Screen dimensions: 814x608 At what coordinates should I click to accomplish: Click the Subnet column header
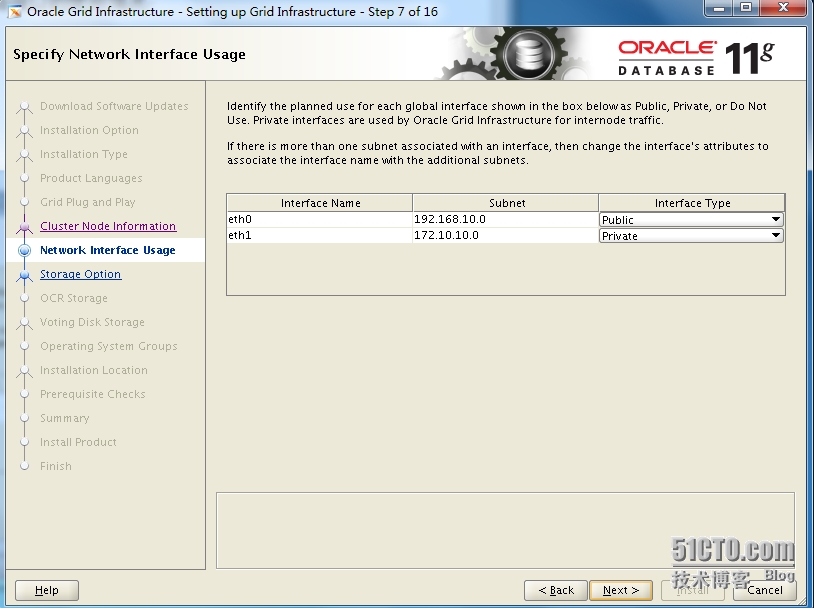(x=506, y=203)
